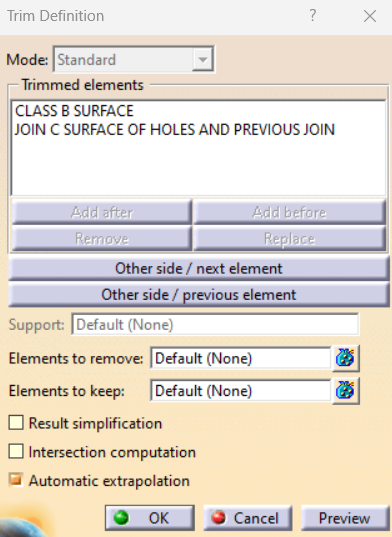
Task: Open multi-selection icon beside Elements to remove
Action: (345, 358)
